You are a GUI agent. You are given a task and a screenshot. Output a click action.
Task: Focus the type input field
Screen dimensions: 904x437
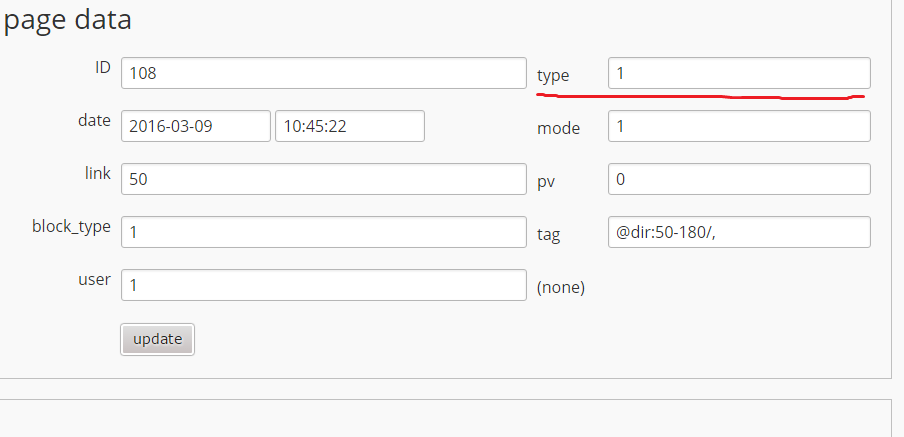(x=739, y=73)
